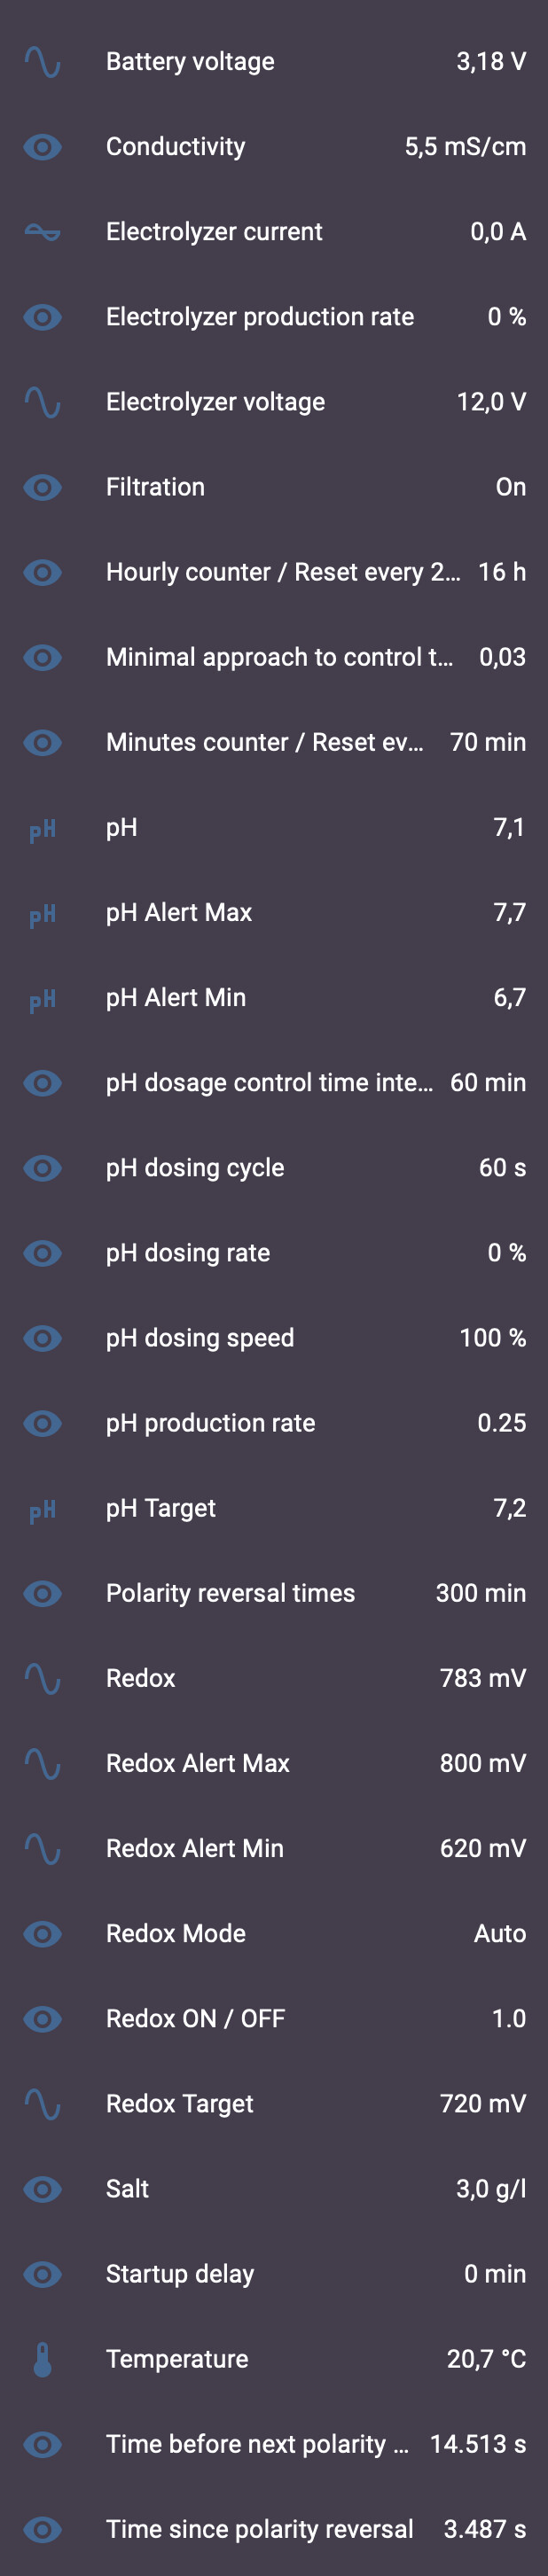This screenshot has width=548, height=2576.
Task: Click the Temperature thermometer icon
Action: click(x=42, y=2359)
